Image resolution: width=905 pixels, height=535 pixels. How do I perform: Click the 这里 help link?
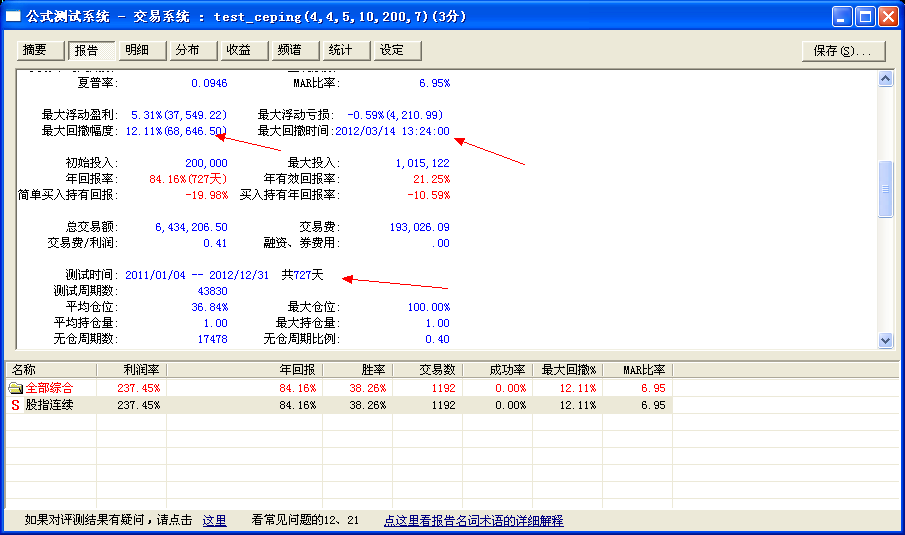click(215, 521)
